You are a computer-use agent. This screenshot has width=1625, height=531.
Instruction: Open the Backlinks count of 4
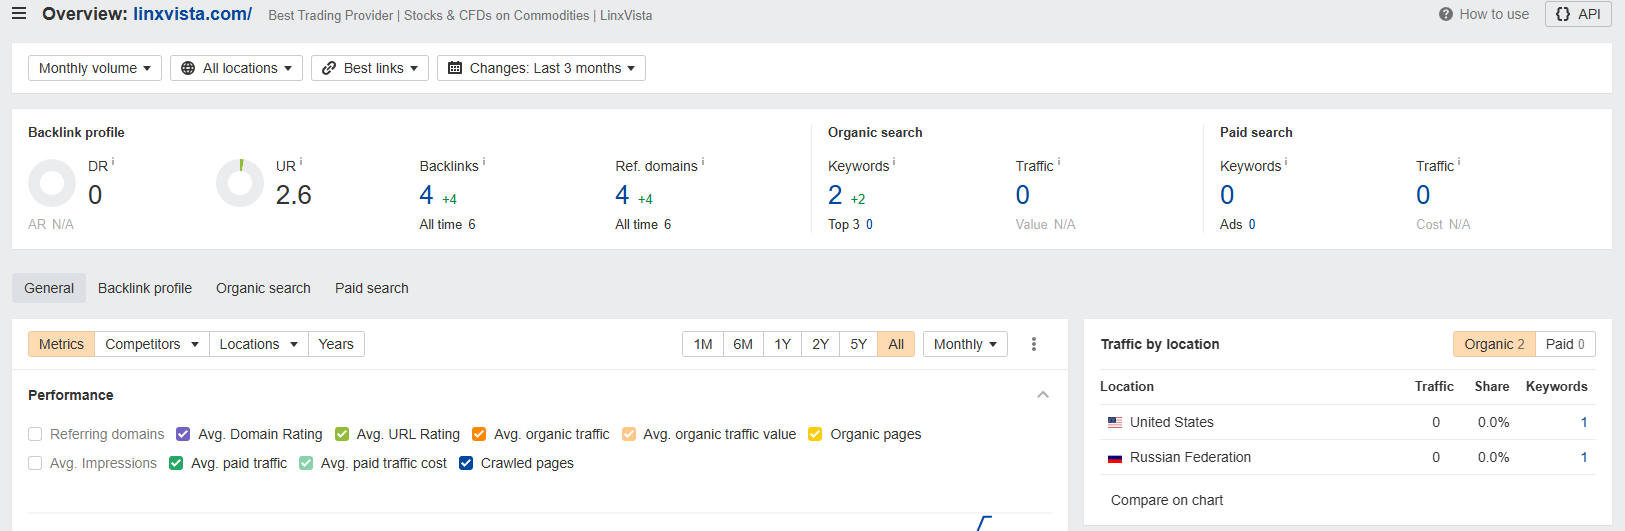[426, 195]
